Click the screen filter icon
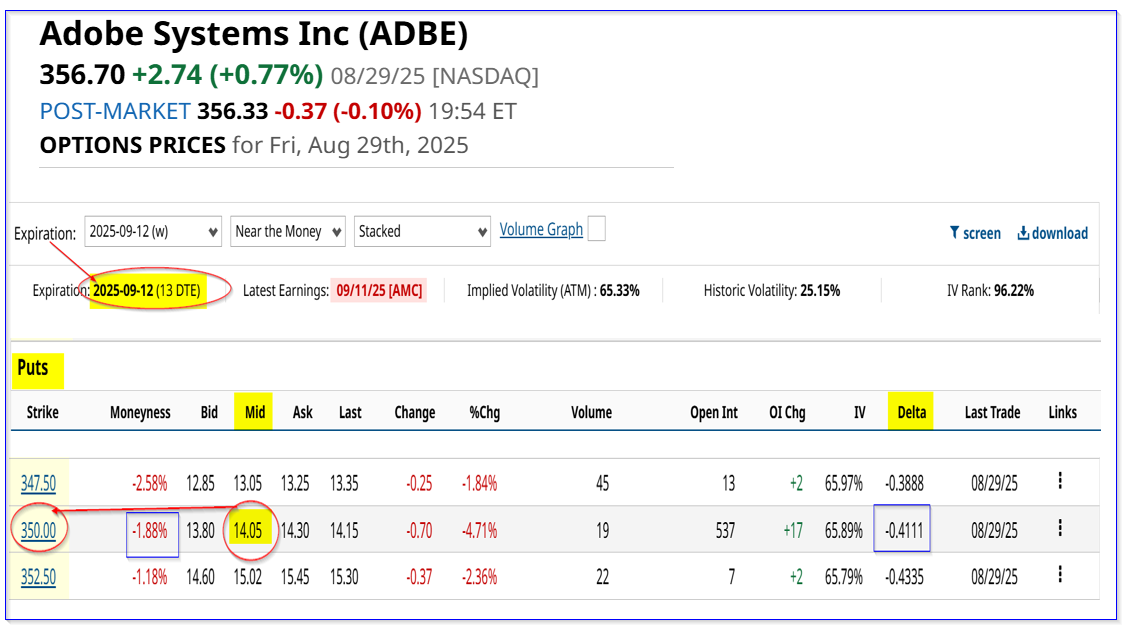 pos(954,232)
